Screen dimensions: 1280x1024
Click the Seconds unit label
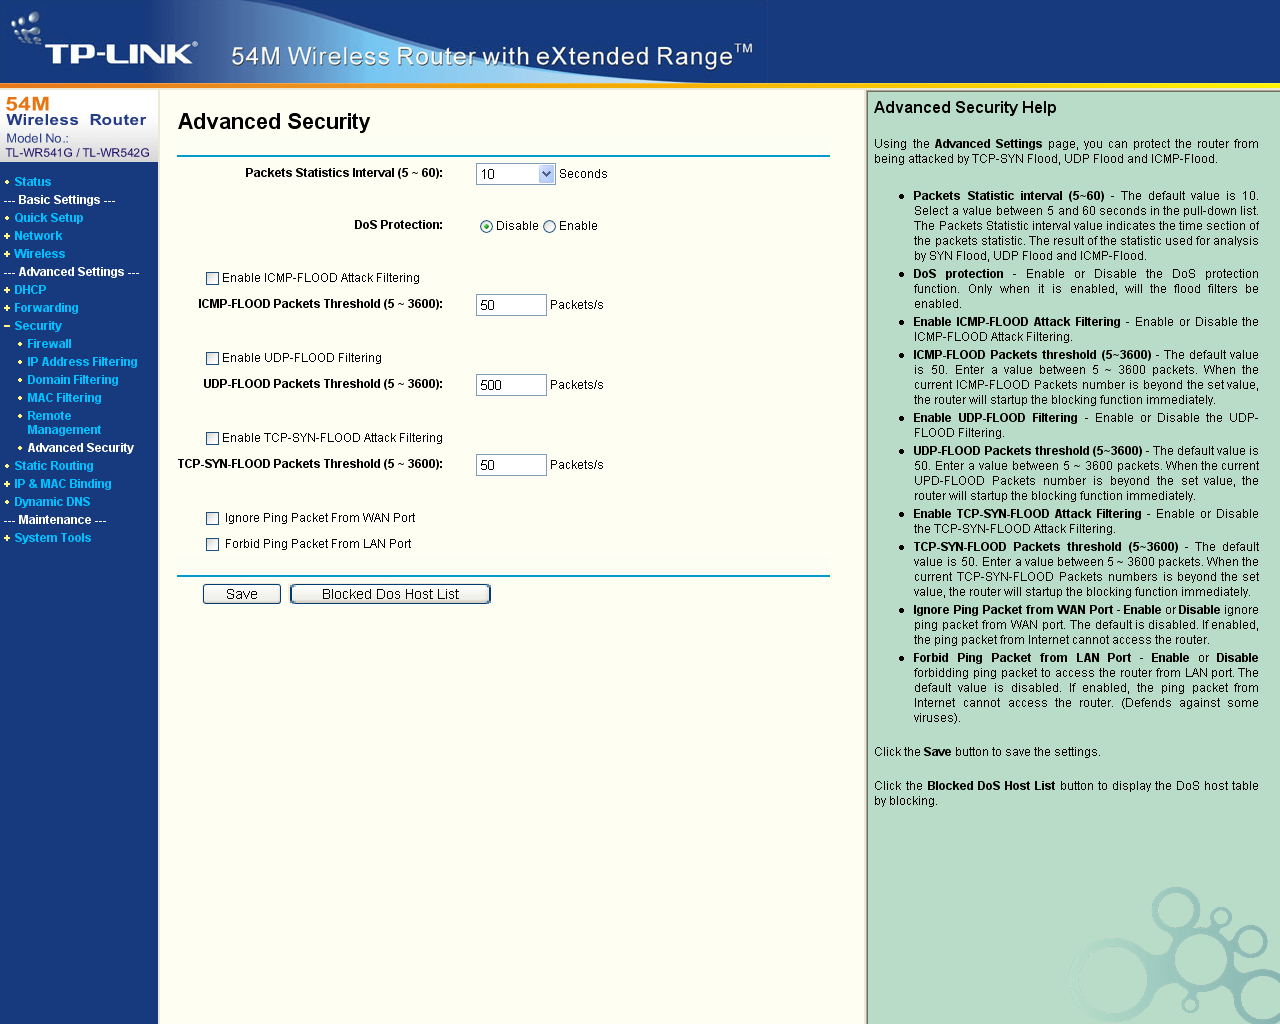(x=583, y=174)
